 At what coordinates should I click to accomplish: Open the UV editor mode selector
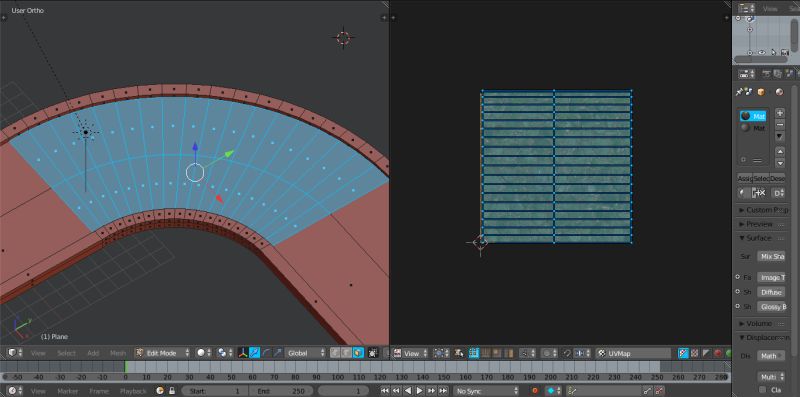441,353
